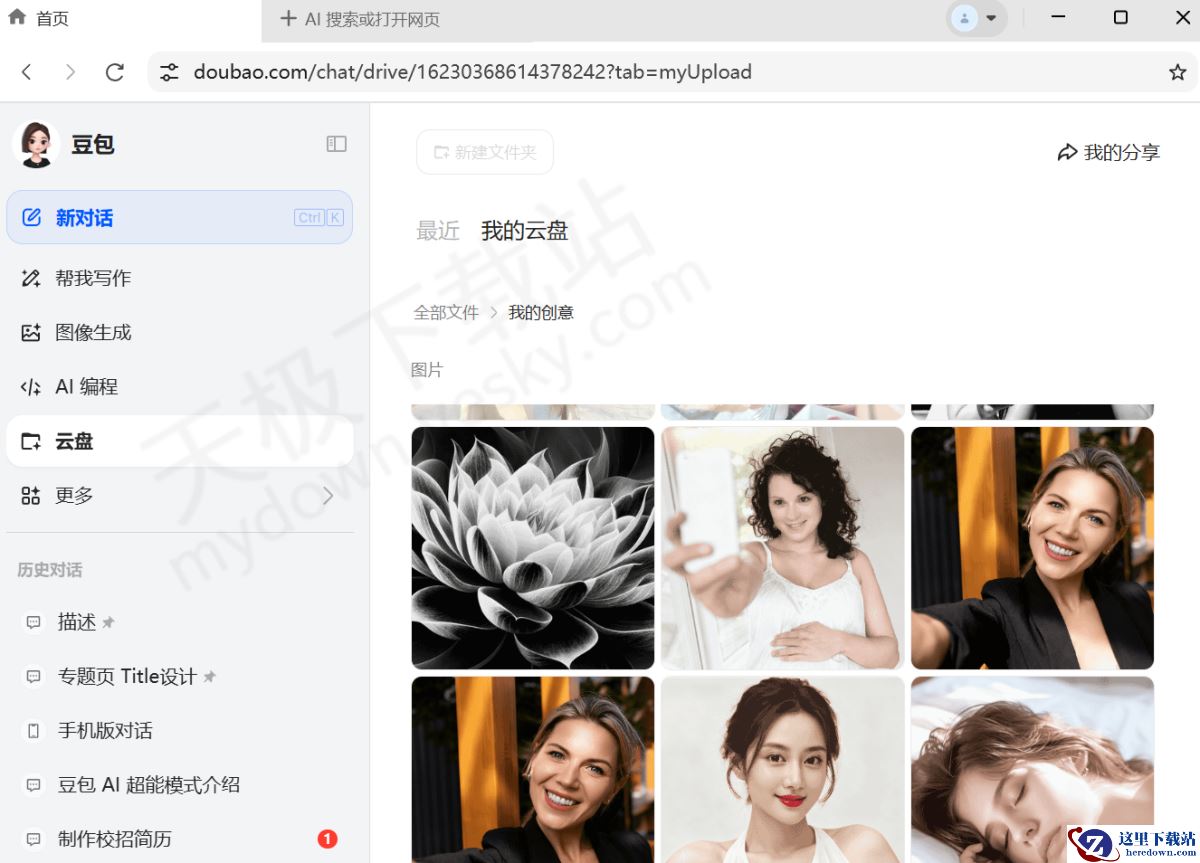The width and height of the screenshot is (1200, 863).
Task: Reload the page with the refresh icon
Action: click(x=114, y=72)
